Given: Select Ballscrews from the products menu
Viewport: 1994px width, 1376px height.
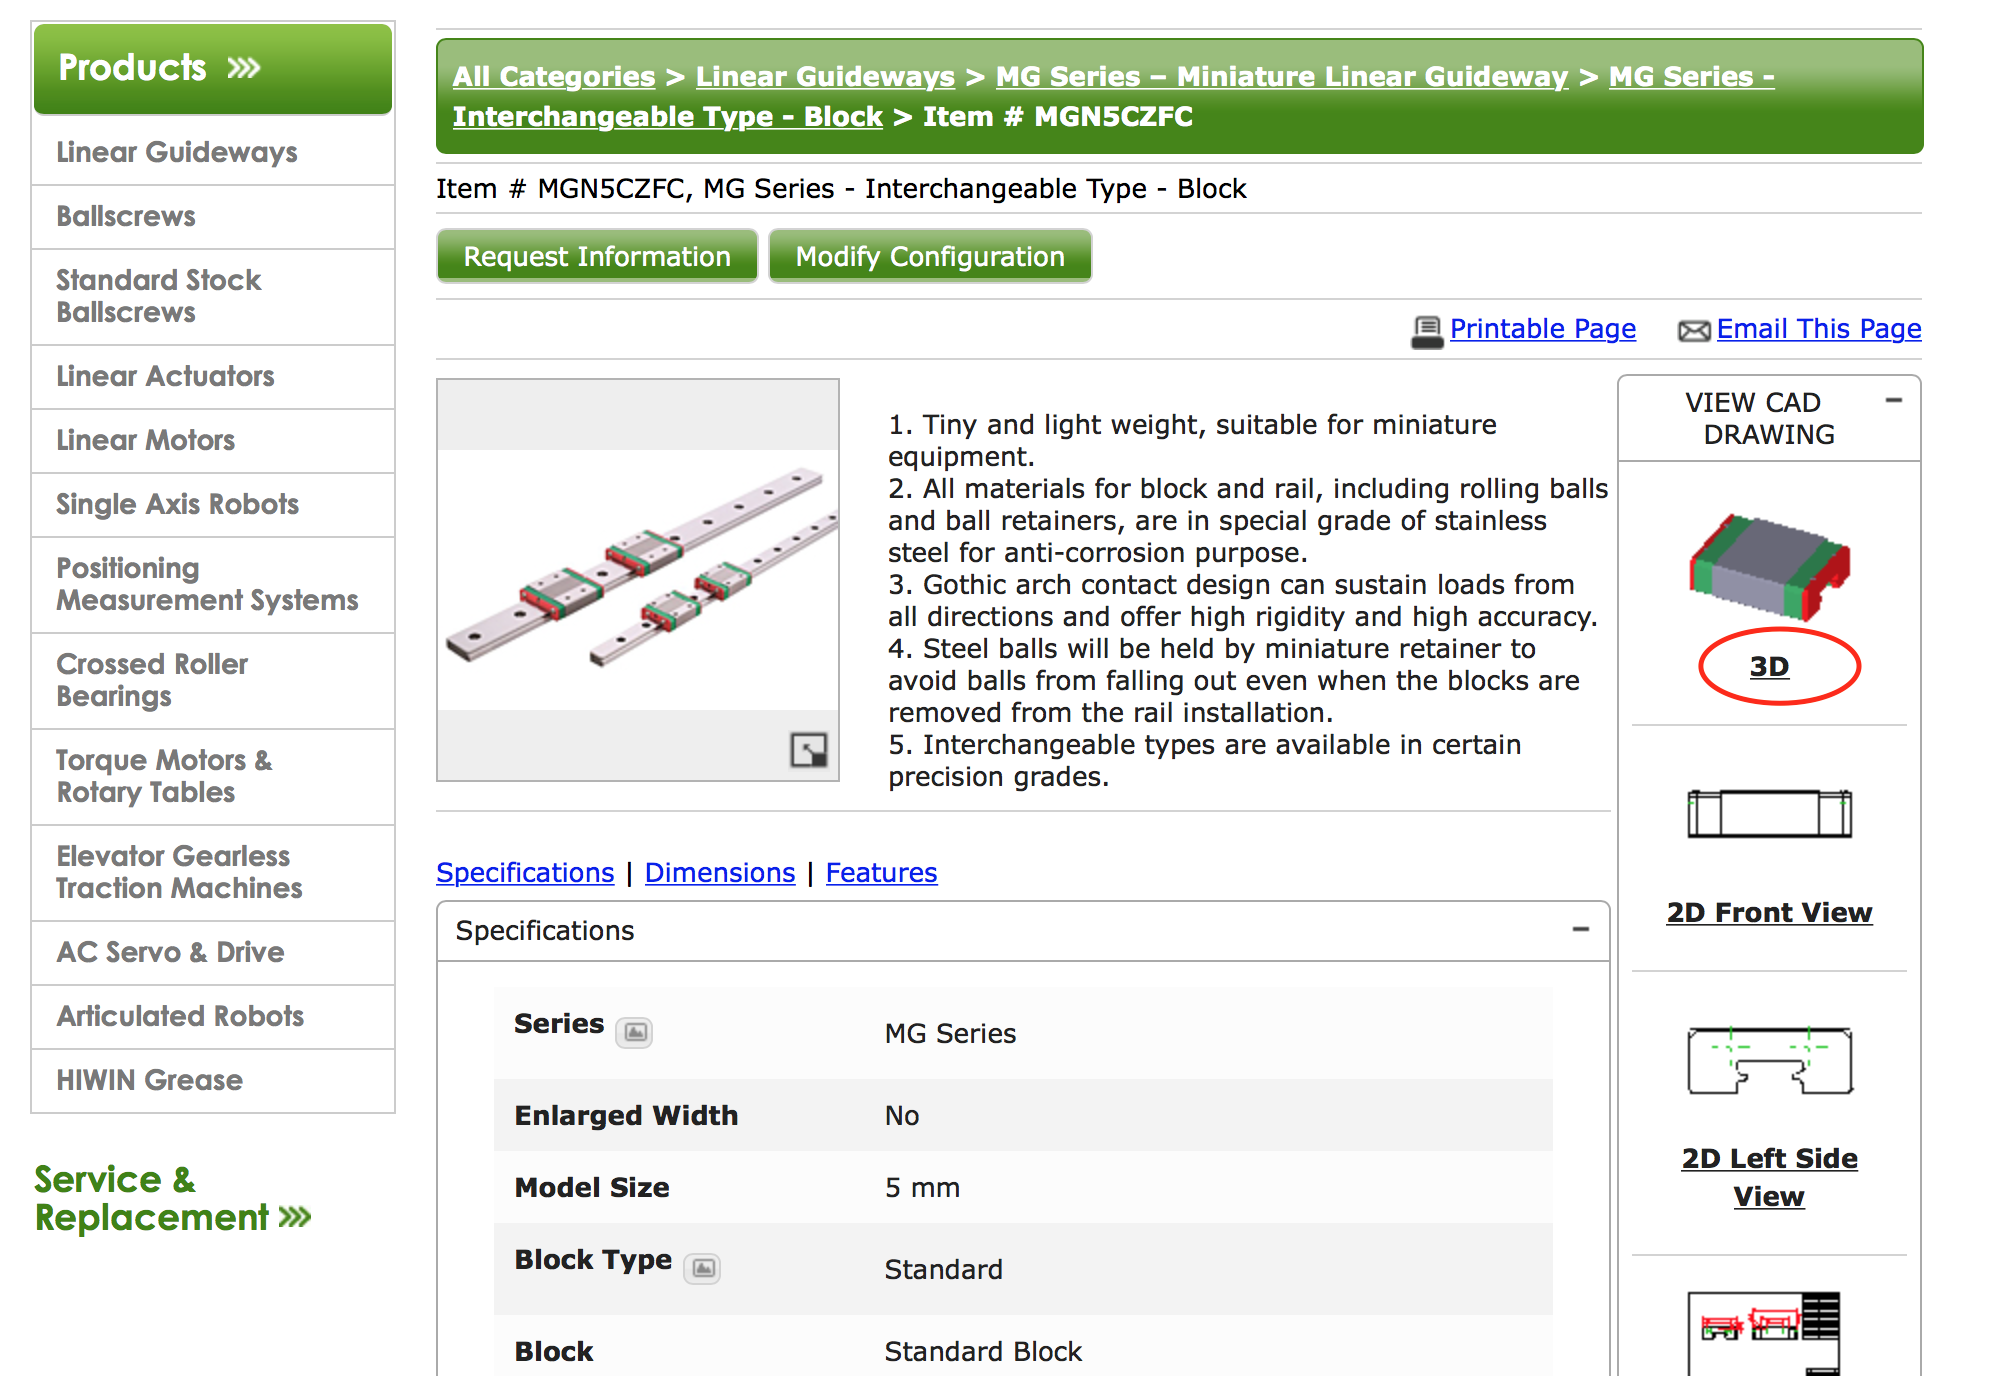Looking at the screenshot, I should 126,216.
